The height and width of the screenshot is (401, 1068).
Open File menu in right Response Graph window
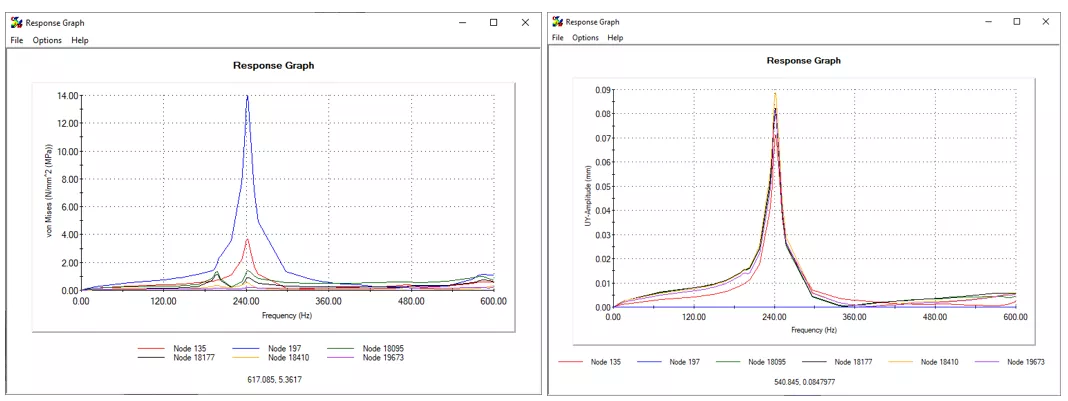(558, 38)
